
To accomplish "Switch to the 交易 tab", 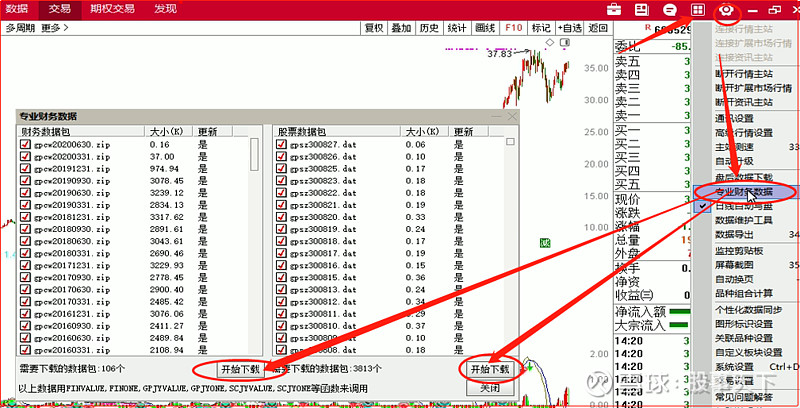I will click(x=60, y=9).
